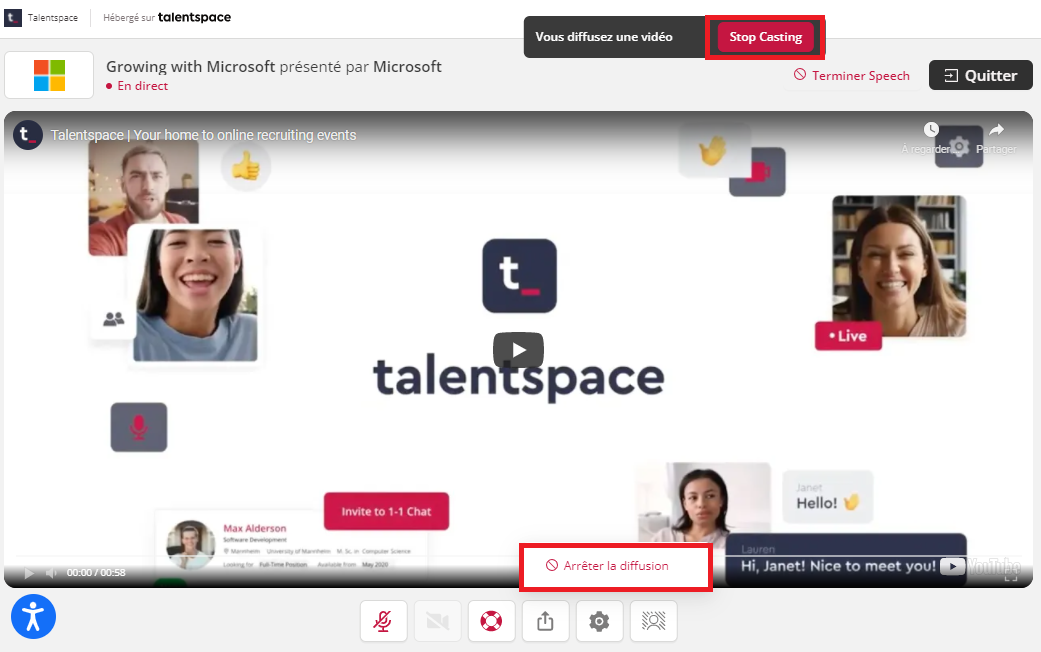1041x652 pixels.
Task: Click the 'Growing with Microsoft' event title
Action: pyautogui.click(x=191, y=67)
